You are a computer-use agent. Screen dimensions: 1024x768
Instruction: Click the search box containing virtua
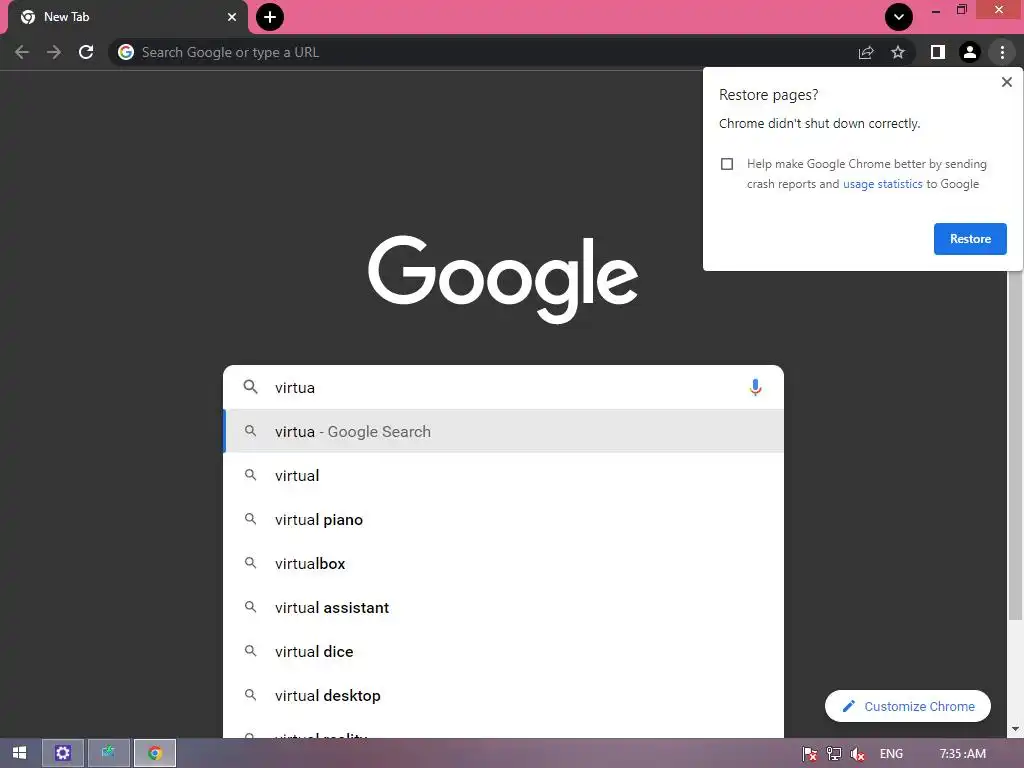(503, 387)
